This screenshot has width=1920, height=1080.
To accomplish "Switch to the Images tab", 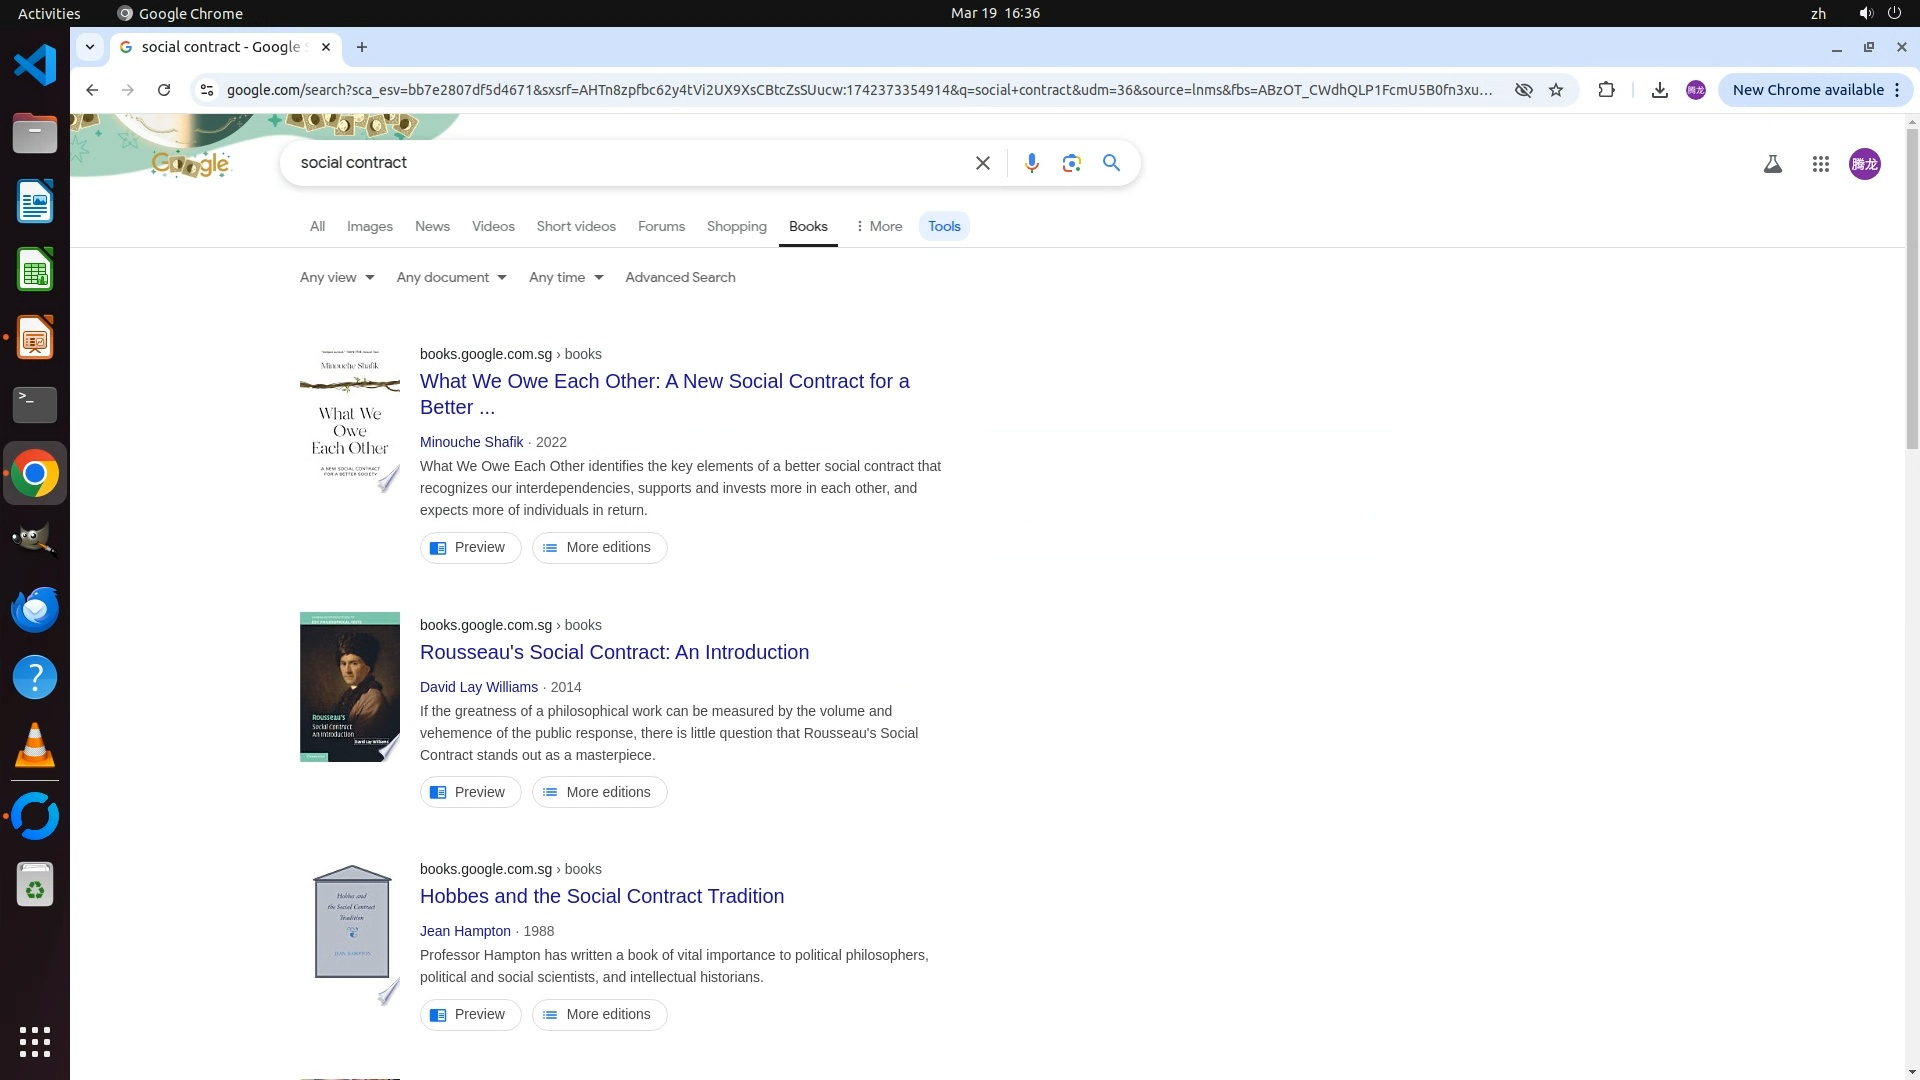I will (369, 226).
